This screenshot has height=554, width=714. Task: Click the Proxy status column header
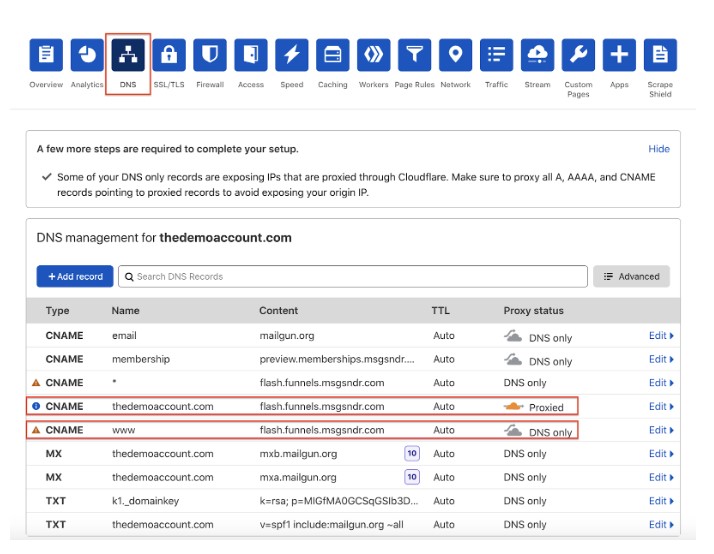point(533,311)
